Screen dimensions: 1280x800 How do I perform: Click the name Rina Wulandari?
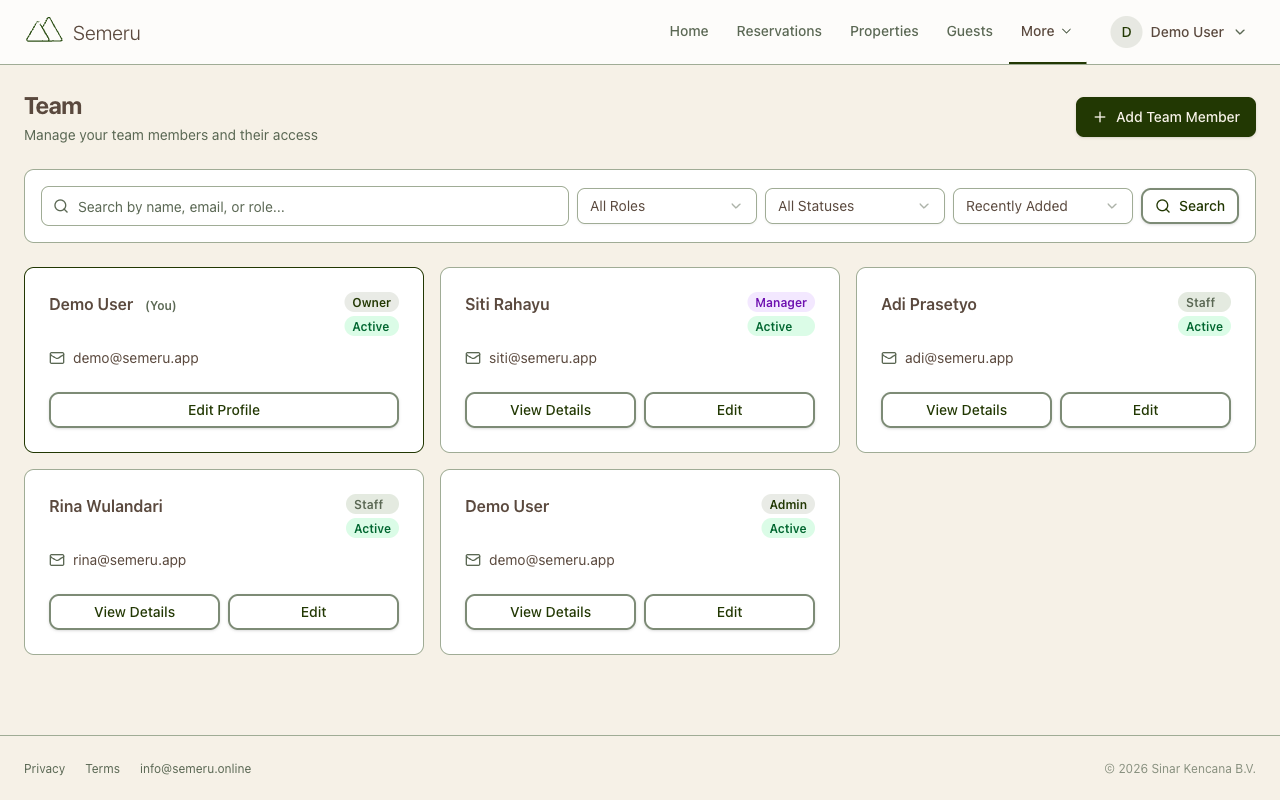click(106, 506)
